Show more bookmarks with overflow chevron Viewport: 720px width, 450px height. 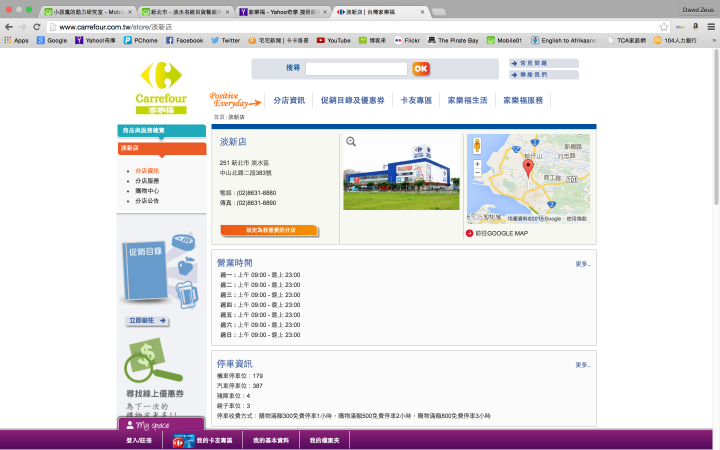click(714, 40)
